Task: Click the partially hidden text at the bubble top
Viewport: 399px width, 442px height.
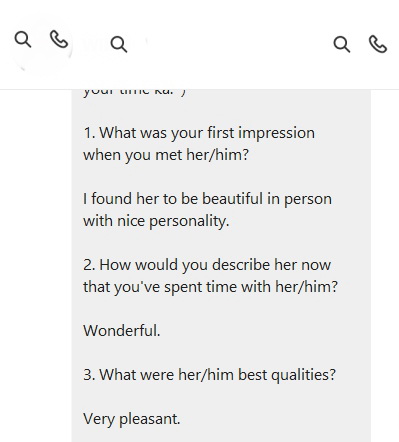Action: [134, 92]
